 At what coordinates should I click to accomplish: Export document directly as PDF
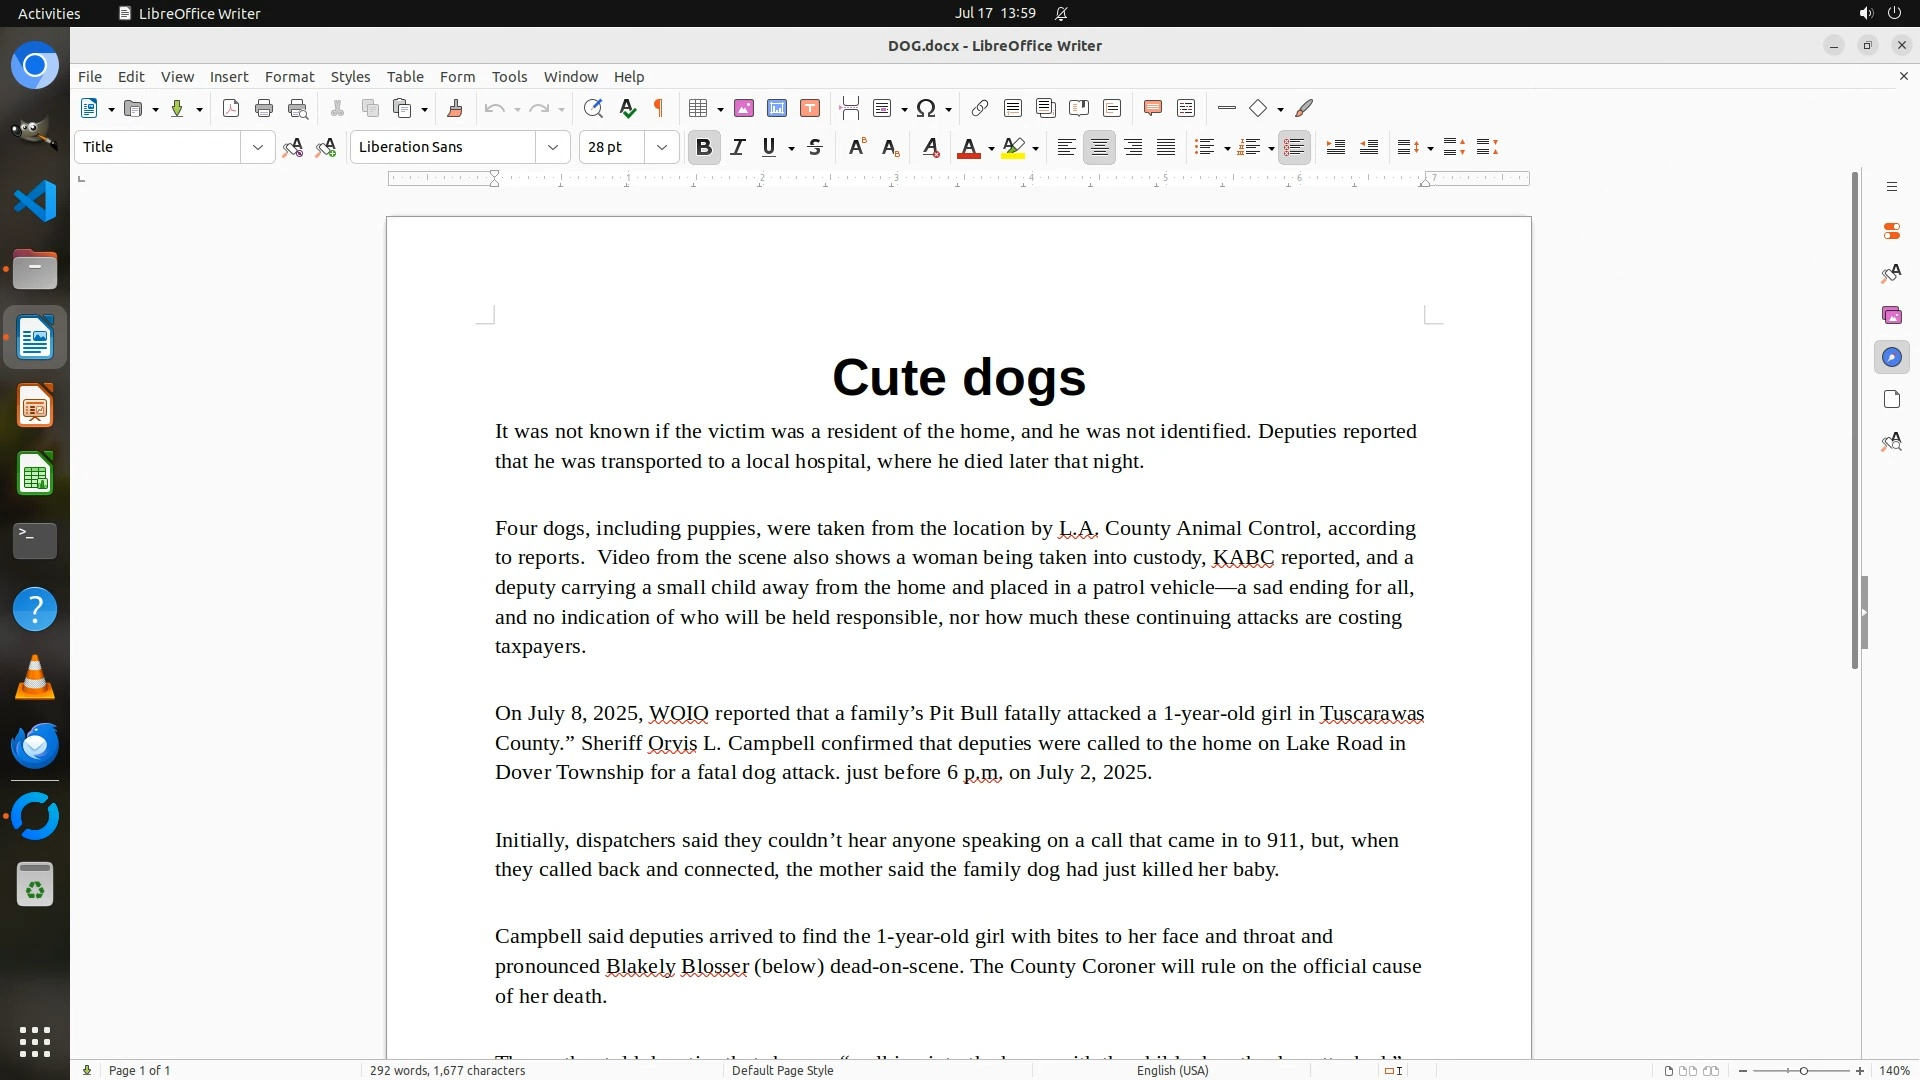[x=231, y=109]
